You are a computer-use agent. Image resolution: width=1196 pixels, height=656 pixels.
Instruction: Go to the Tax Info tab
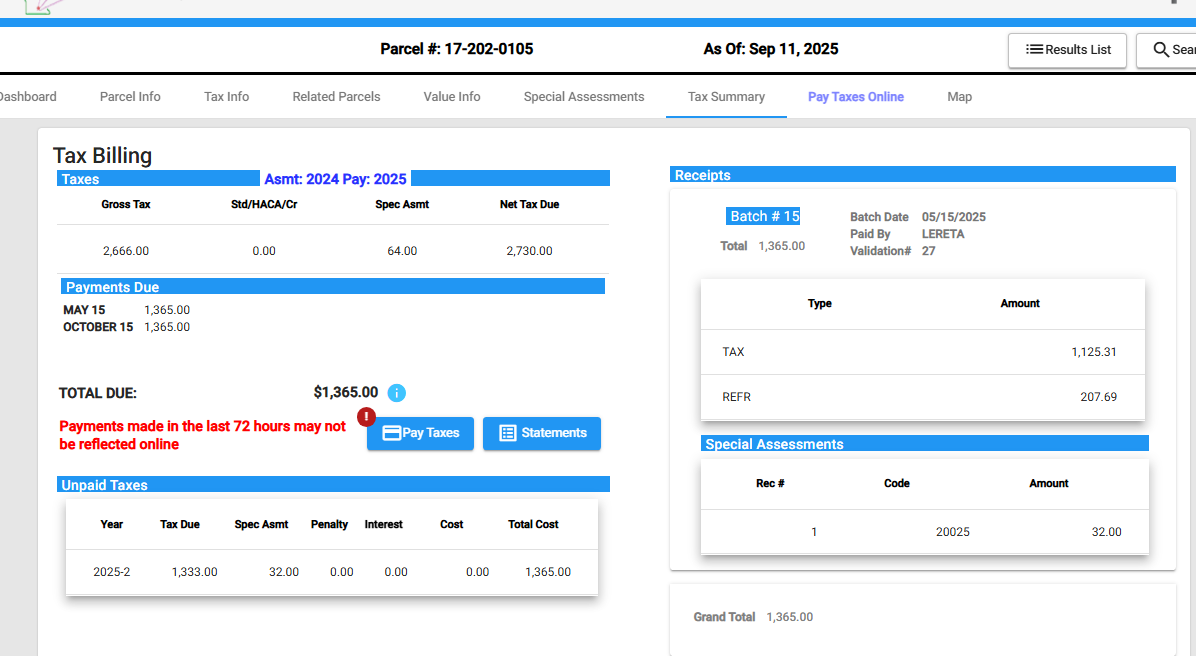[226, 97]
